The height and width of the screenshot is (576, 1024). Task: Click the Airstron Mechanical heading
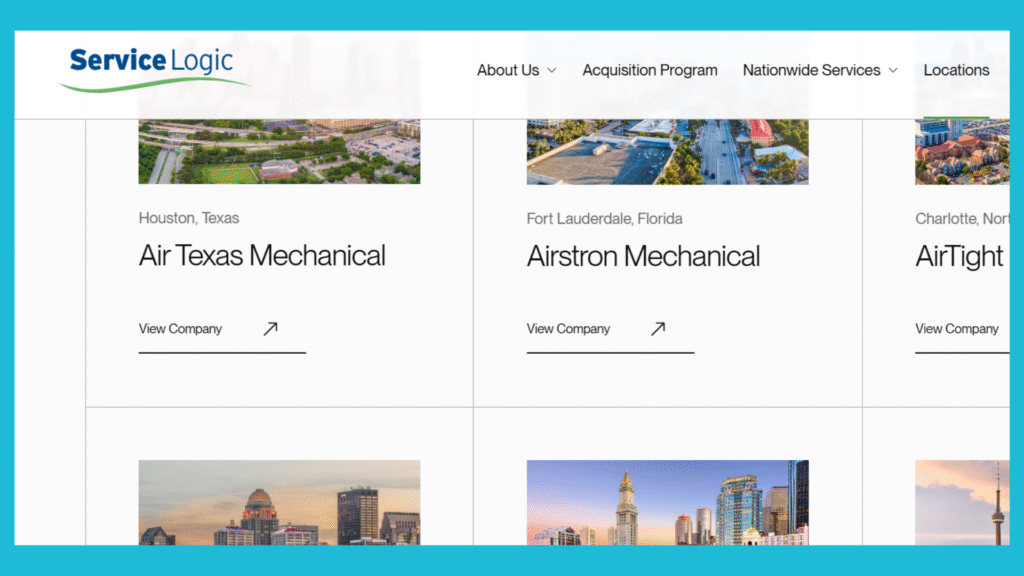pyautogui.click(x=643, y=256)
